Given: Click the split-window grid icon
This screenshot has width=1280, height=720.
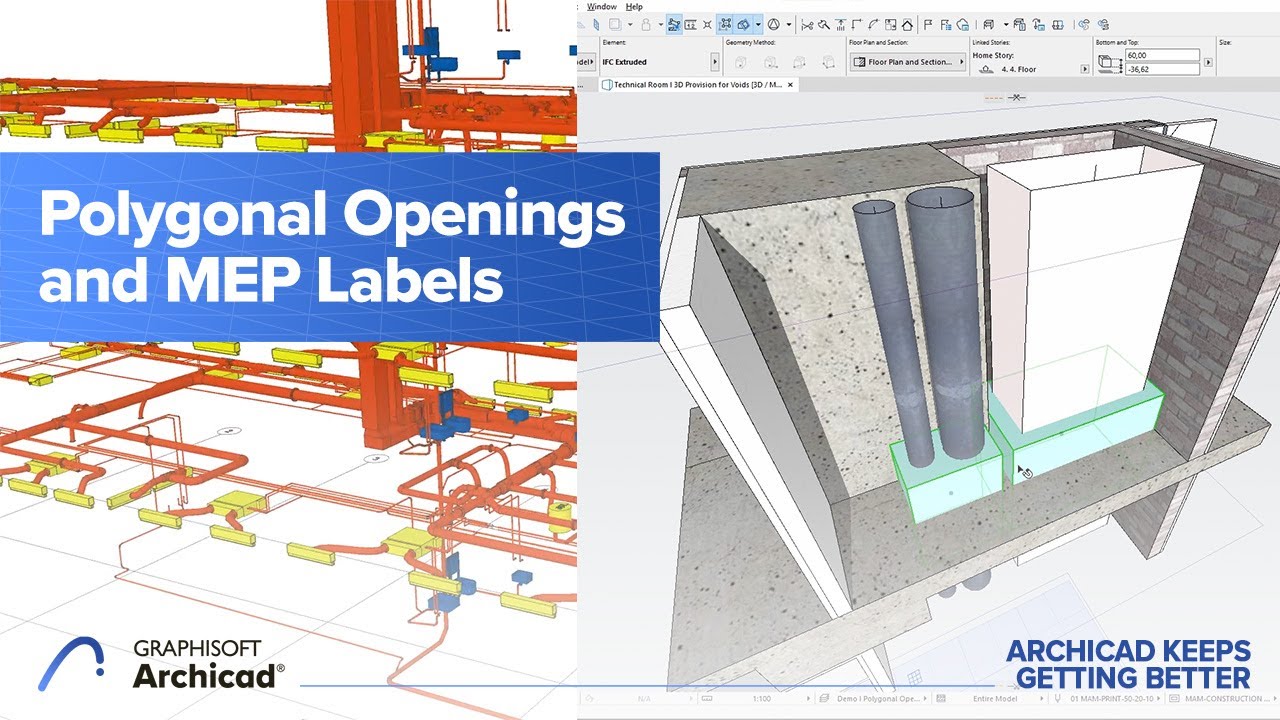Looking at the screenshot, I should 1058,24.
